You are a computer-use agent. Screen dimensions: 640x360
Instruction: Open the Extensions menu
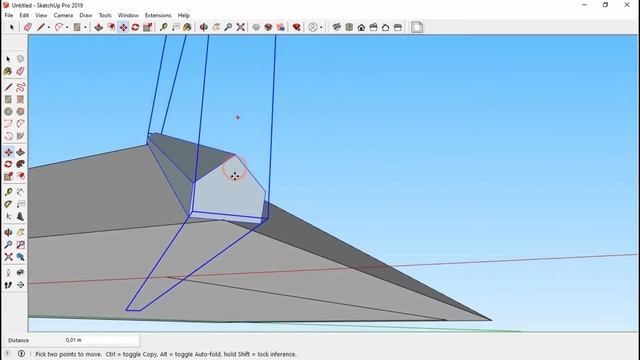pos(158,15)
